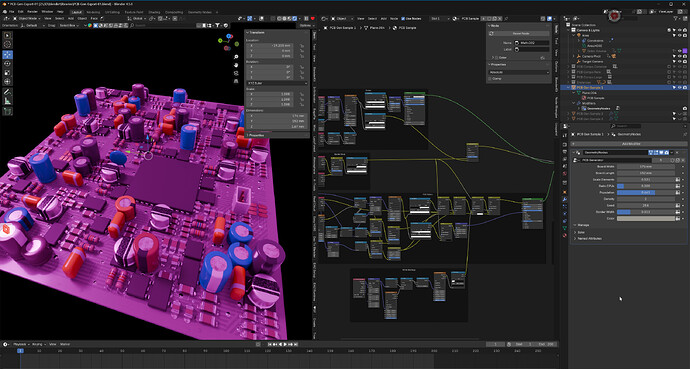The image size is (690, 369).
Task: Click the pan view hand icon in viewport
Action: coord(236,64)
